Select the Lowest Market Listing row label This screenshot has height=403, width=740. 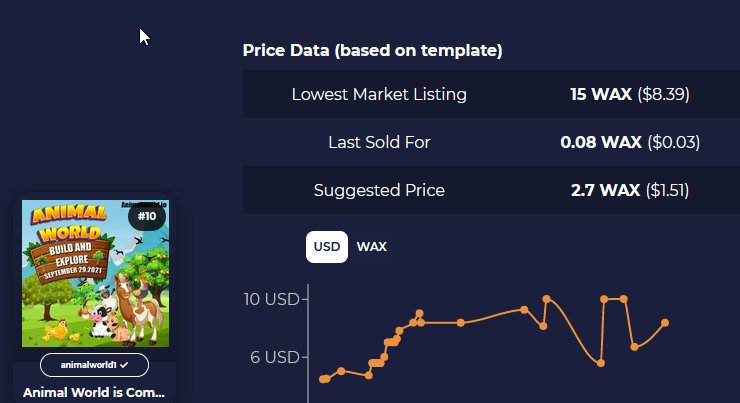point(379,94)
